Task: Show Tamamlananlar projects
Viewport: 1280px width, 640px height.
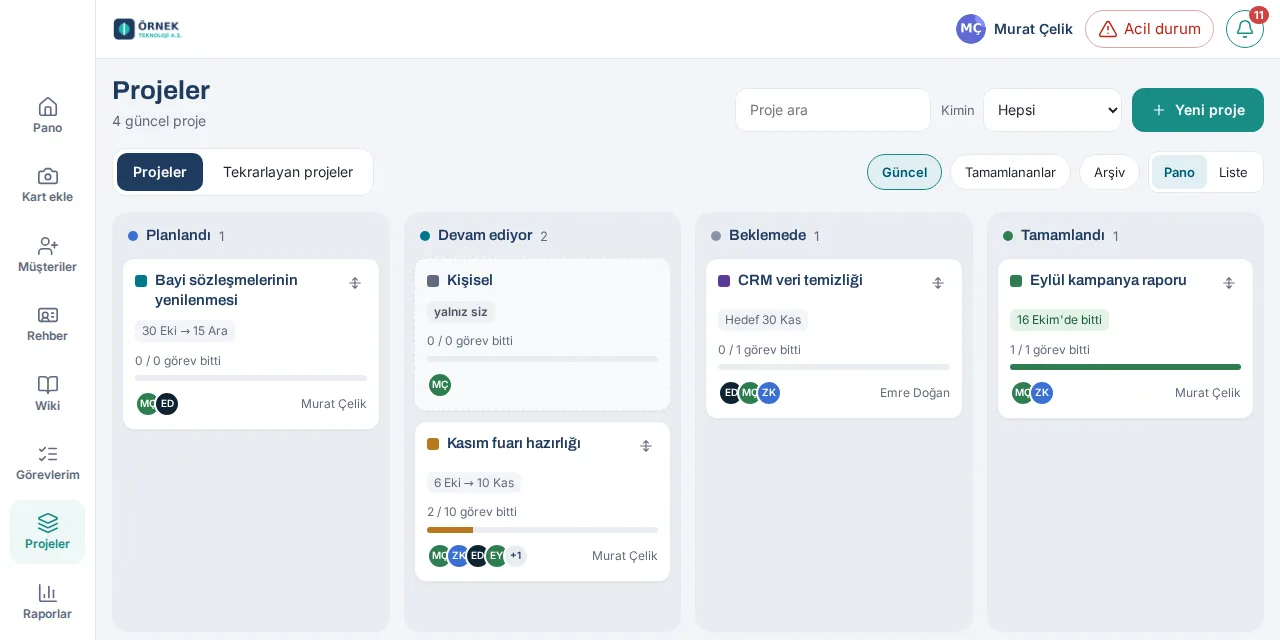Action: point(1010,172)
